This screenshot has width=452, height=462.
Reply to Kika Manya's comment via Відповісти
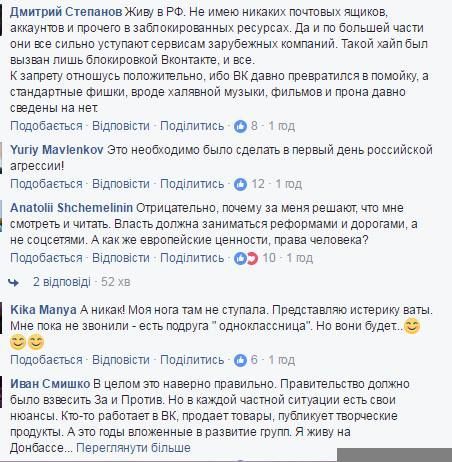point(121,360)
